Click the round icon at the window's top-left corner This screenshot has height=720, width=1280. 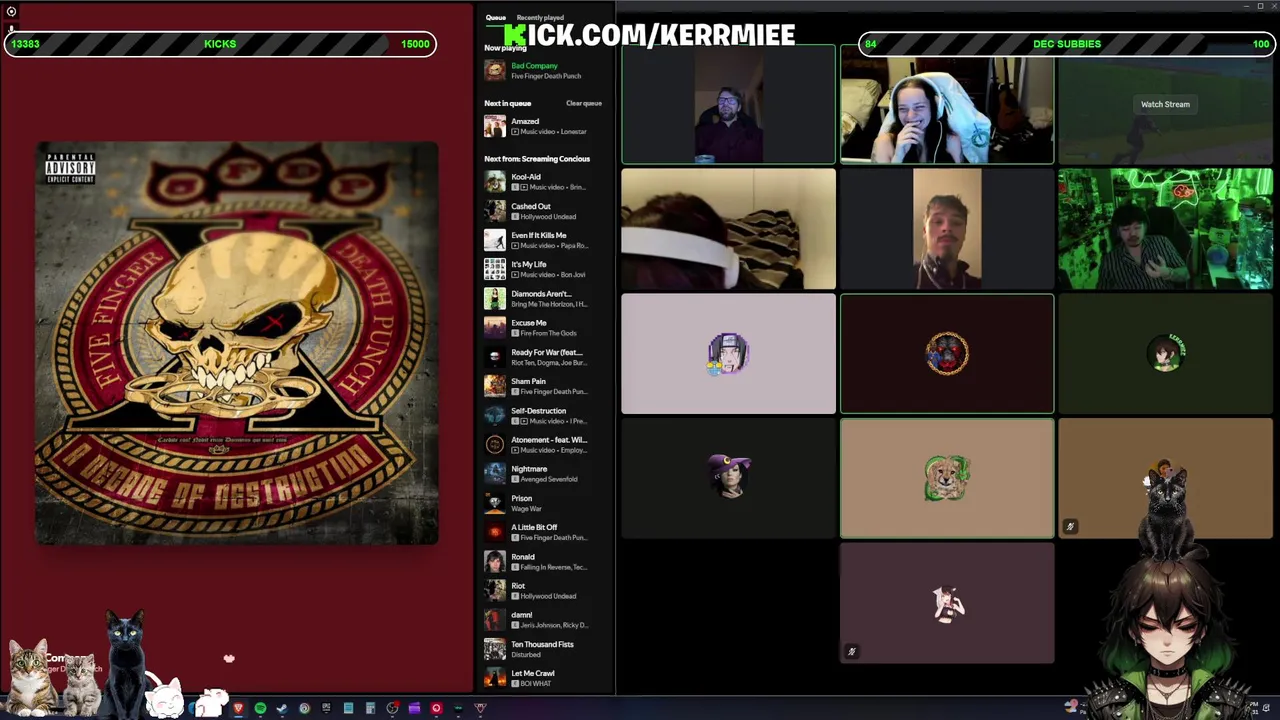pos(11,12)
